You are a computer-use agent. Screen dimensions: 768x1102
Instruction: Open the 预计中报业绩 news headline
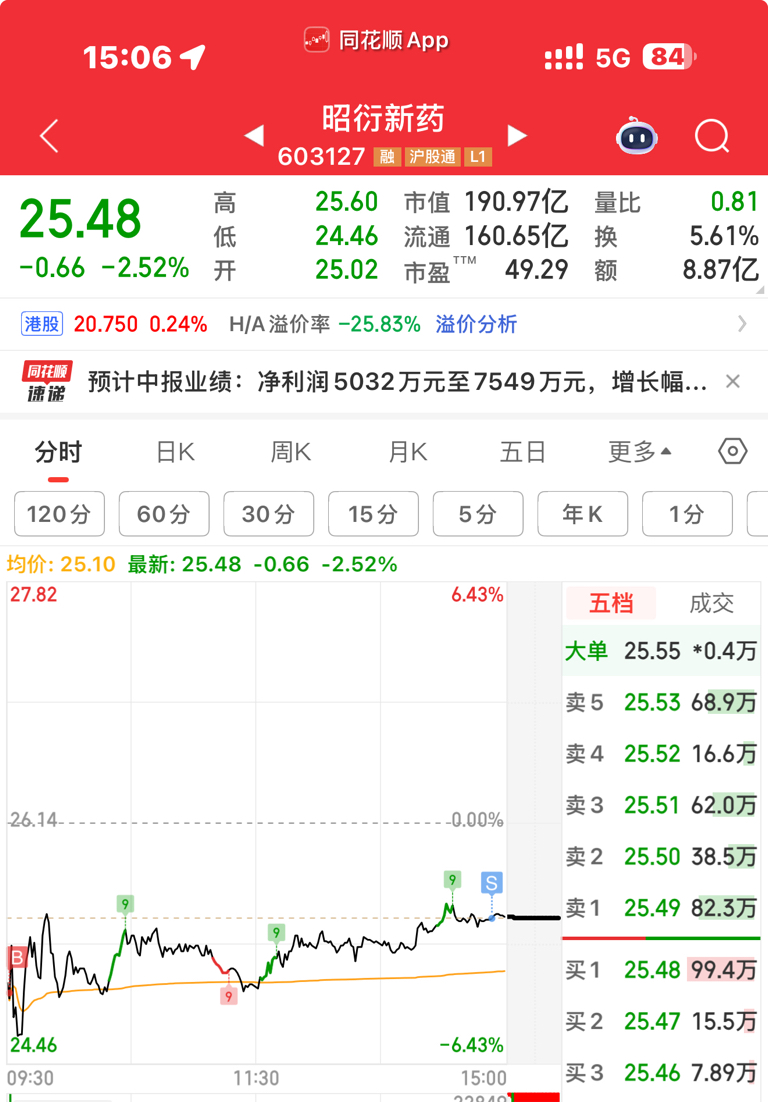pos(398,382)
